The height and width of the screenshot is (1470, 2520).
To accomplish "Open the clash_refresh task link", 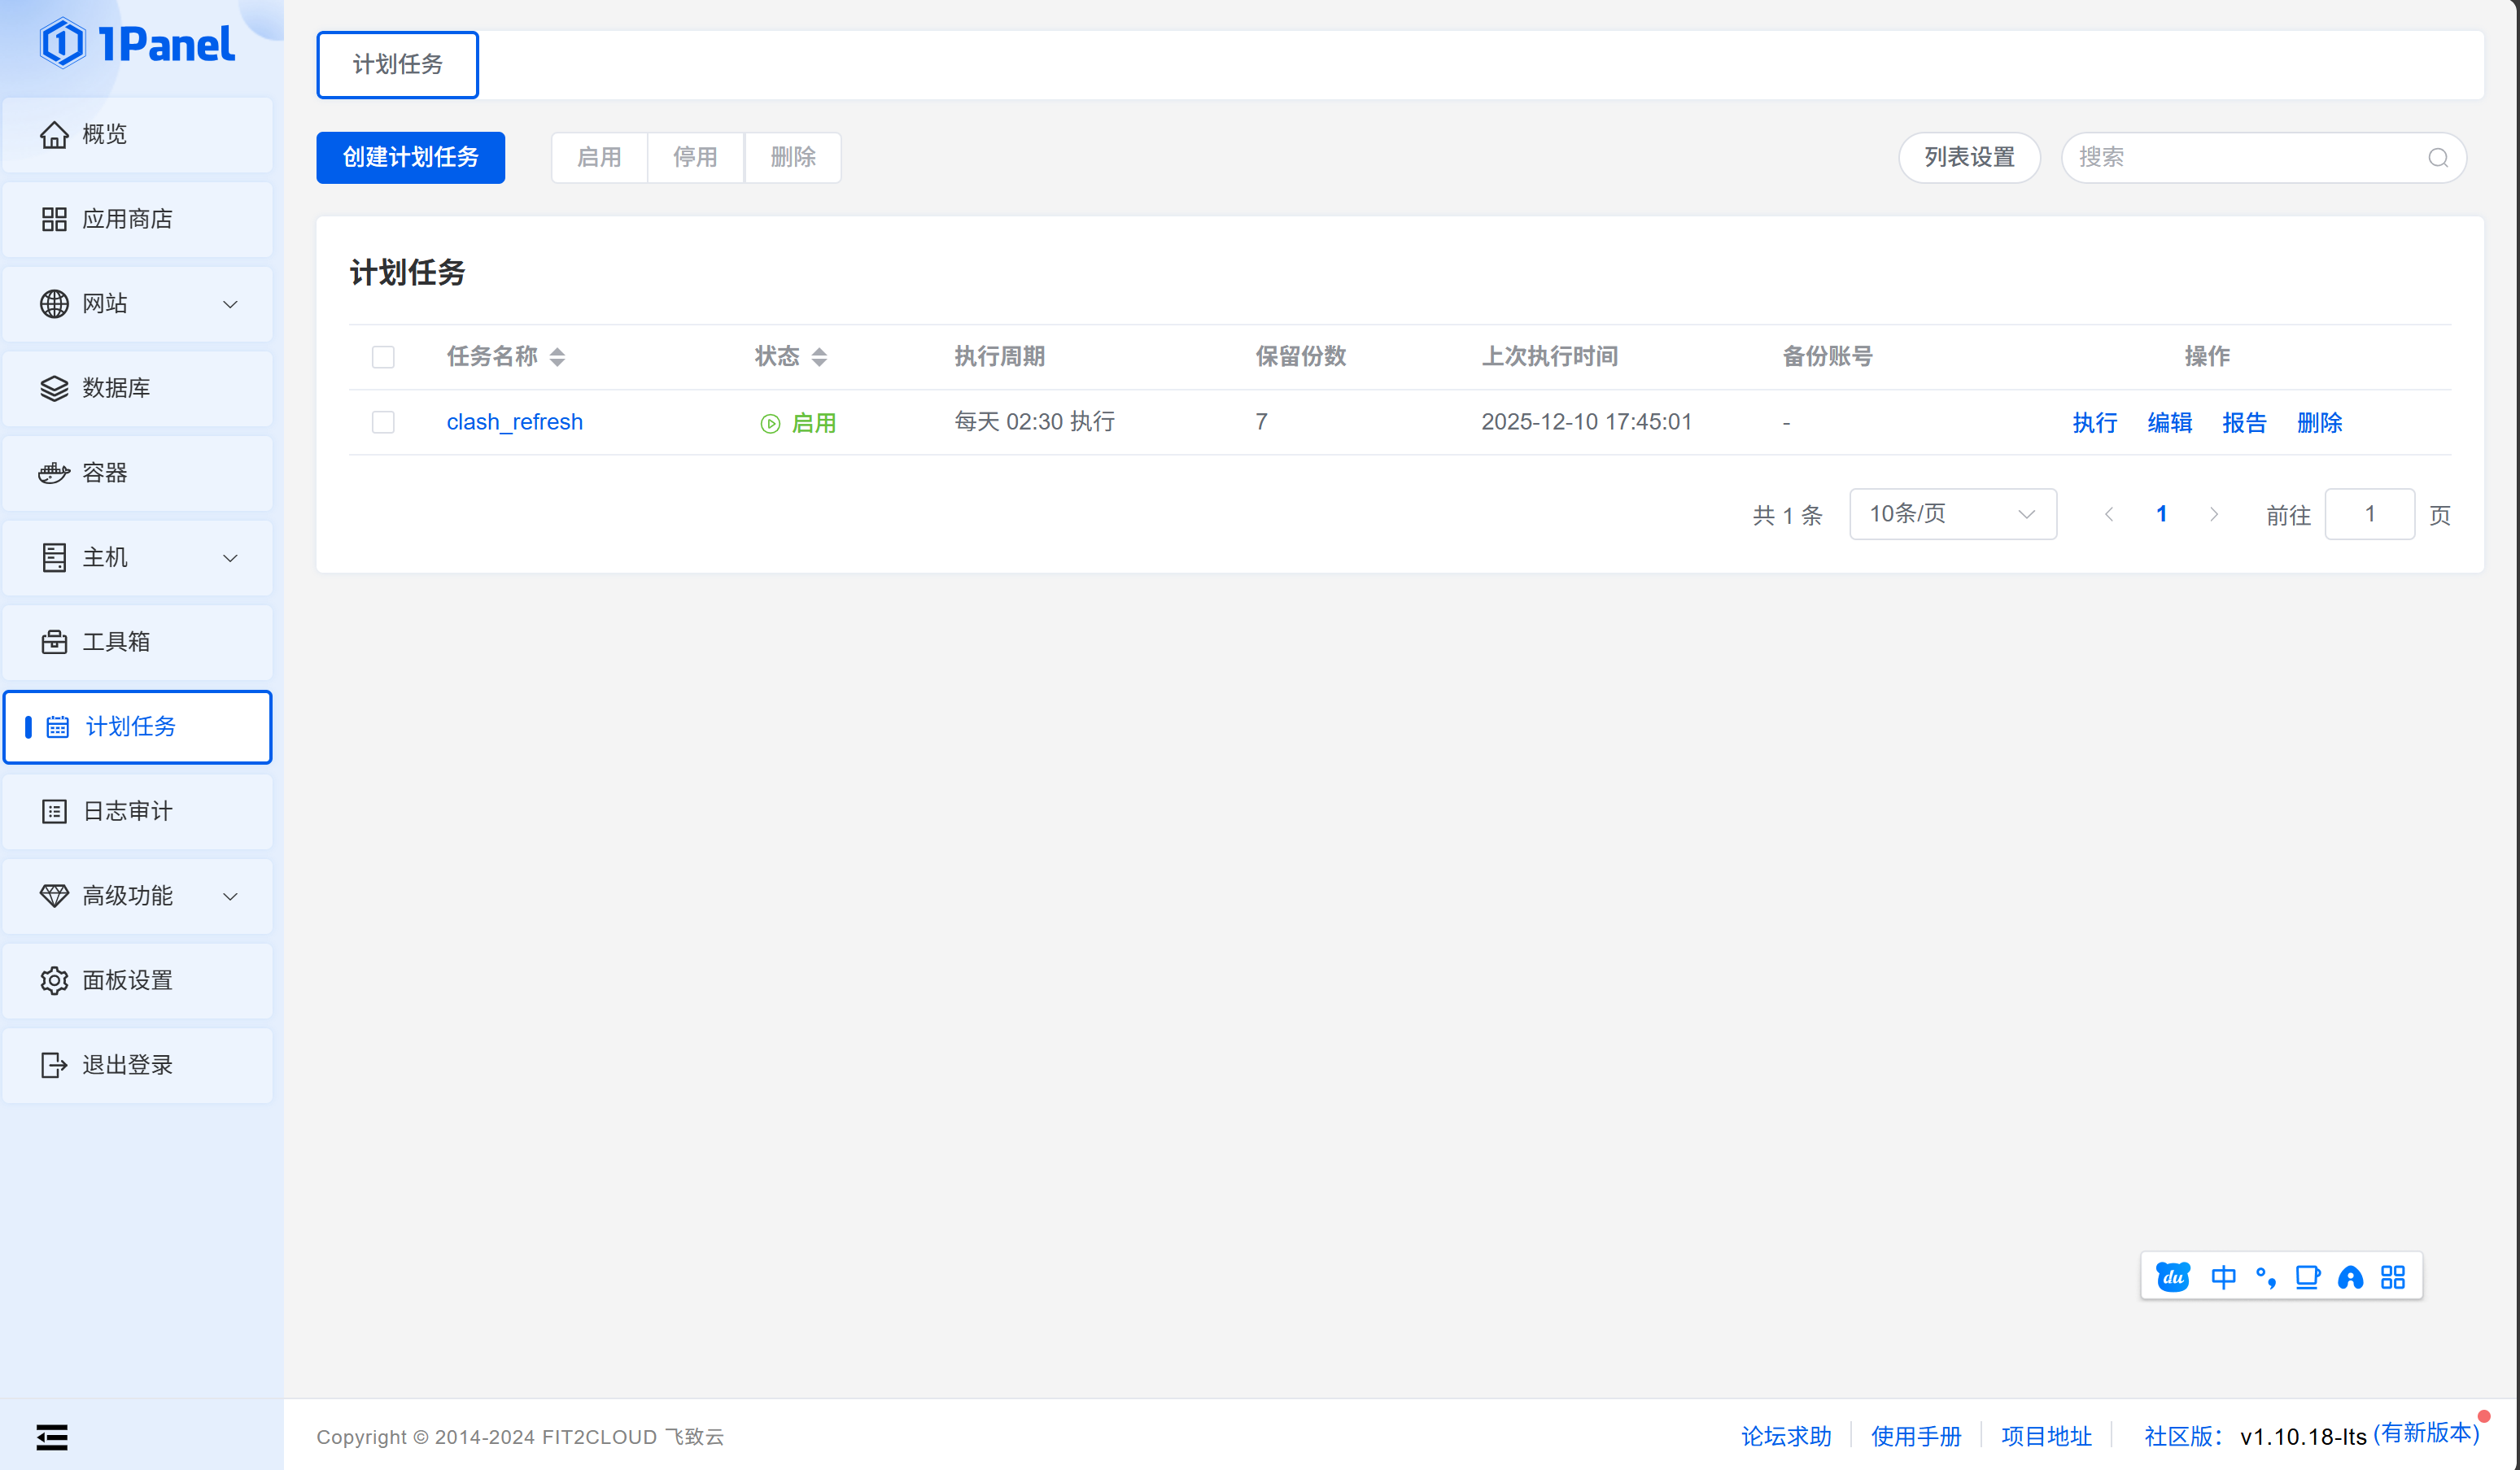I will [514, 421].
